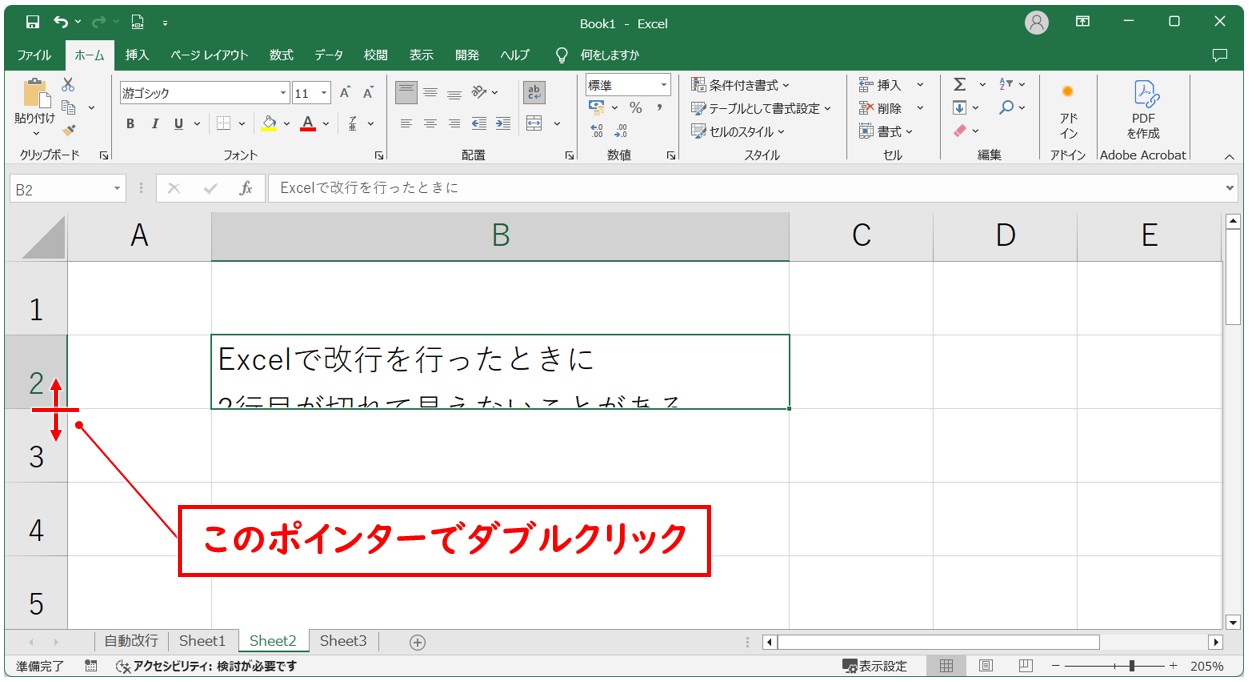Toggle Wrap Text button
Image resolution: width=1250 pixels, height=682 pixels.
(x=534, y=93)
